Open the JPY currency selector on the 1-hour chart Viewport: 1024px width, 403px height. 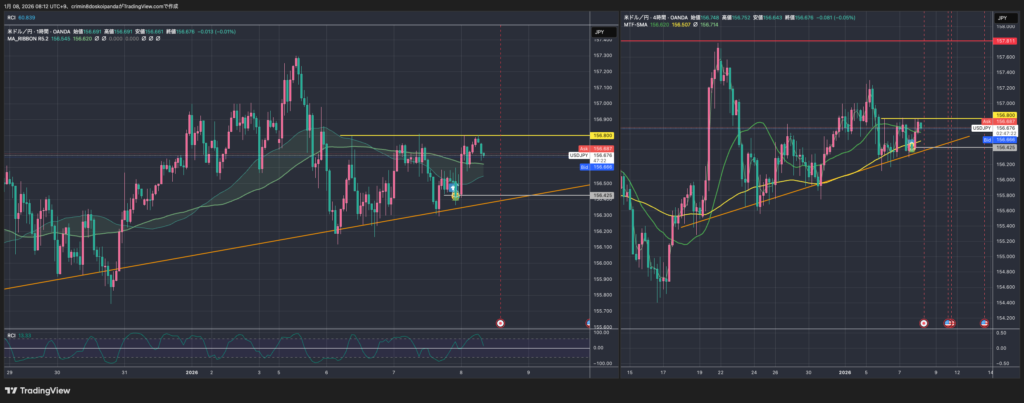(598, 33)
